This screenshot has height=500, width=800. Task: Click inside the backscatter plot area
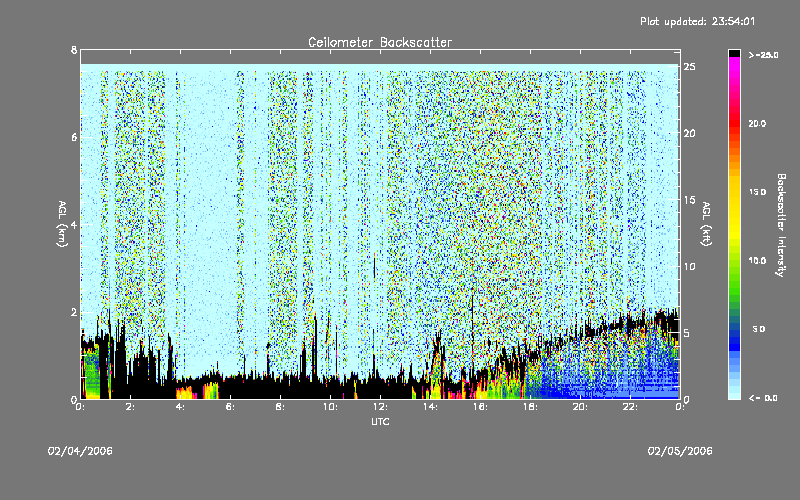pyautogui.click(x=380, y=224)
